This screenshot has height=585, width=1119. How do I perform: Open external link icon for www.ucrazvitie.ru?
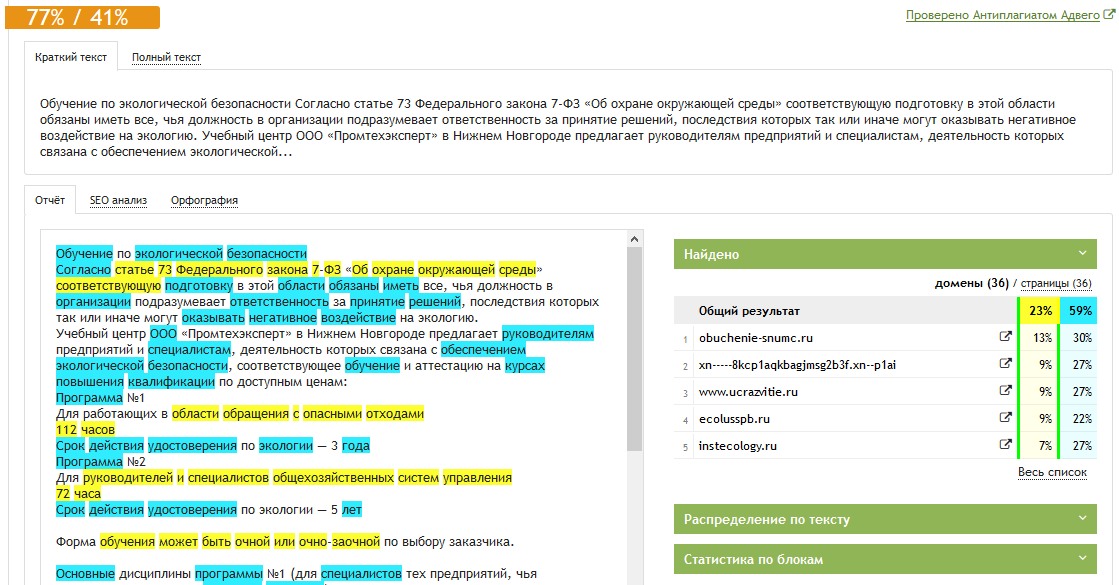pyautogui.click(x=1005, y=392)
